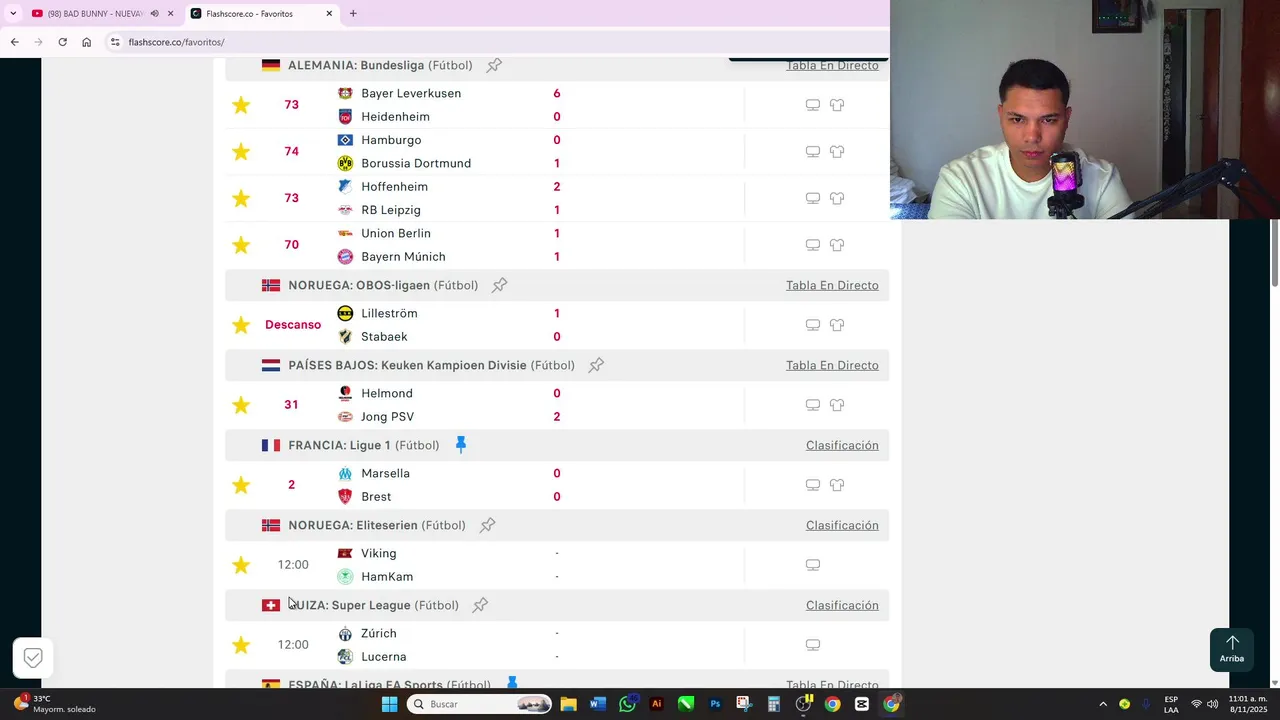Open lineup shirt icon for Leverkusen match
Image resolution: width=1280 pixels, height=720 pixels.
[x=837, y=105]
